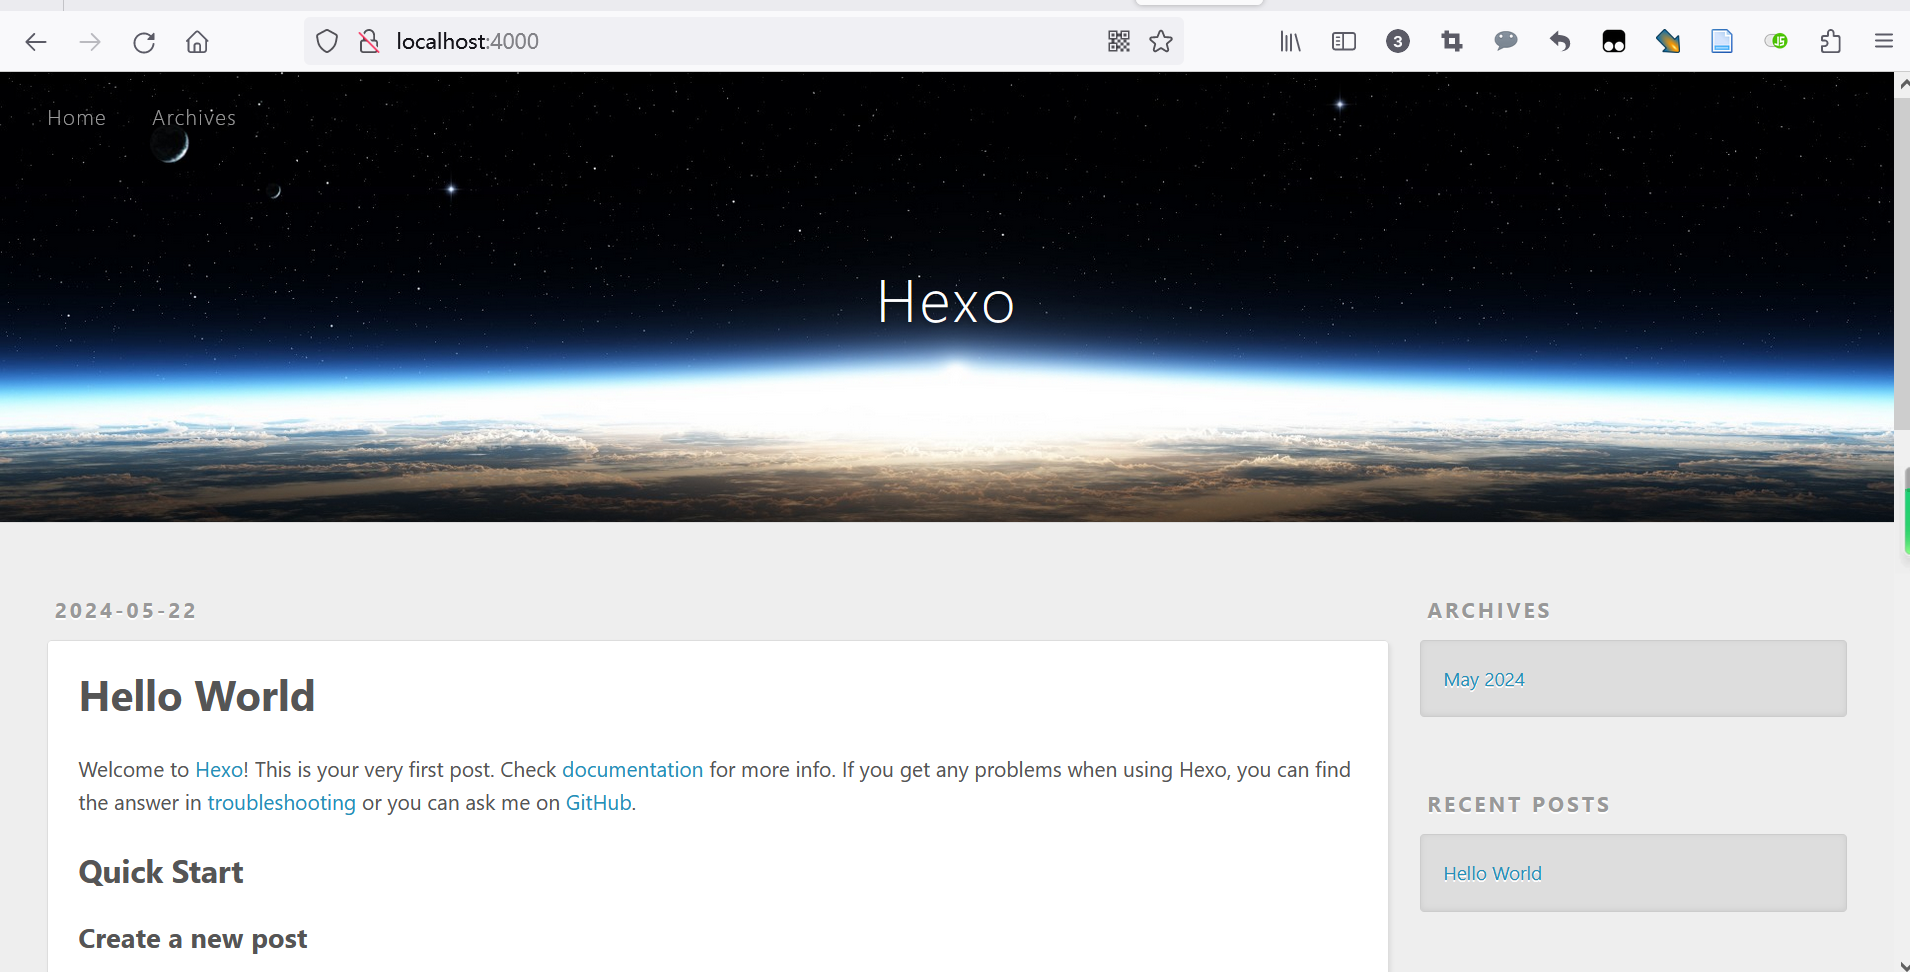The height and width of the screenshot is (972, 1910).
Task: Open the May 2024 archive
Action: (x=1483, y=678)
